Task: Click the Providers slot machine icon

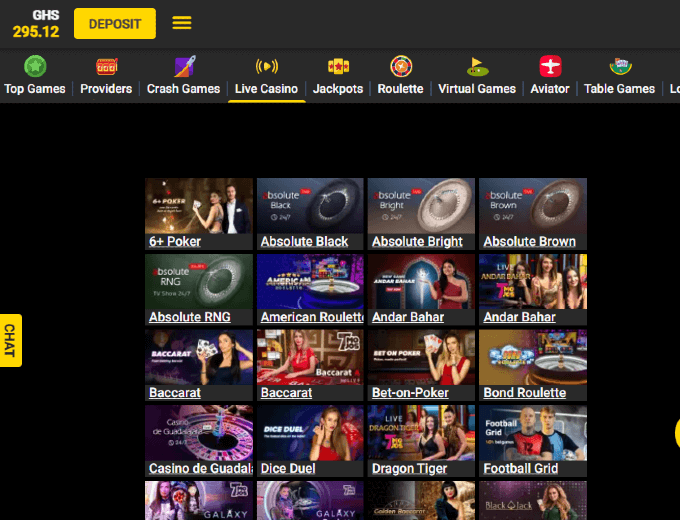Action: [106, 66]
